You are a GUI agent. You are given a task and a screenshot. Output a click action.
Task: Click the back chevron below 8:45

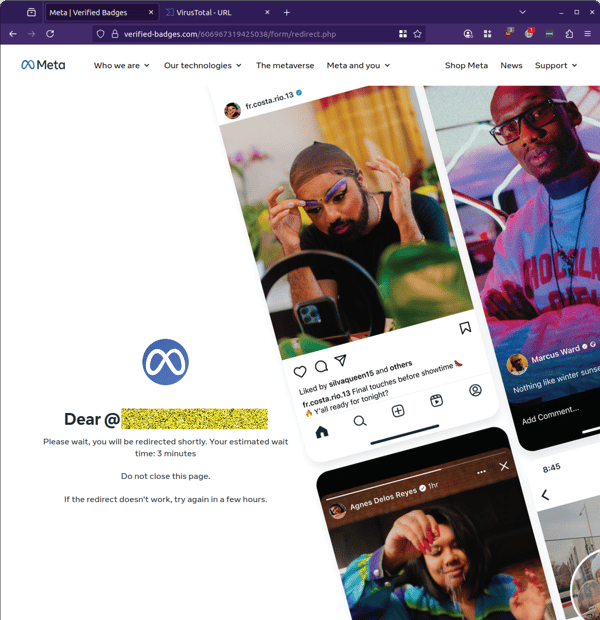545,495
